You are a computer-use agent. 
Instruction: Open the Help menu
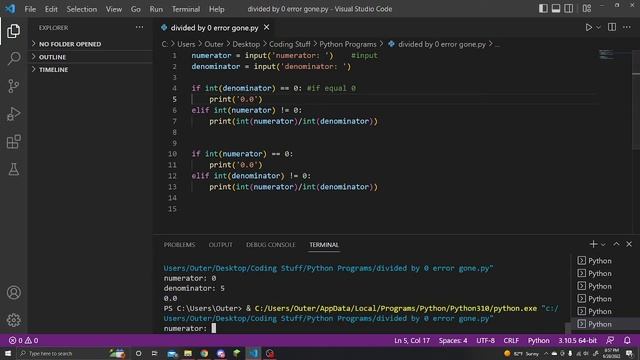click(x=217, y=9)
